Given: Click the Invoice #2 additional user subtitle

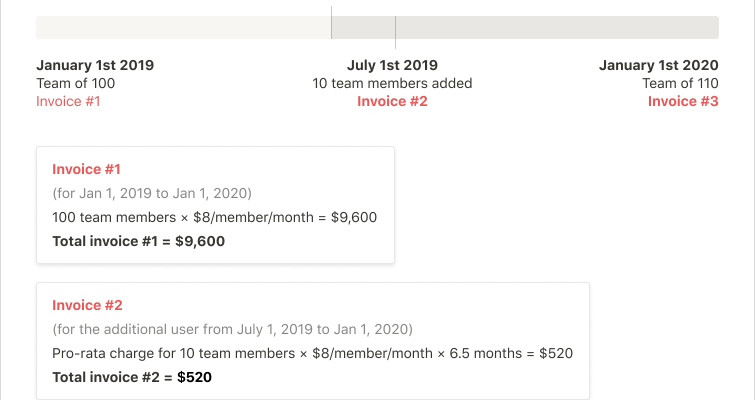Looking at the screenshot, I should 232,329.
